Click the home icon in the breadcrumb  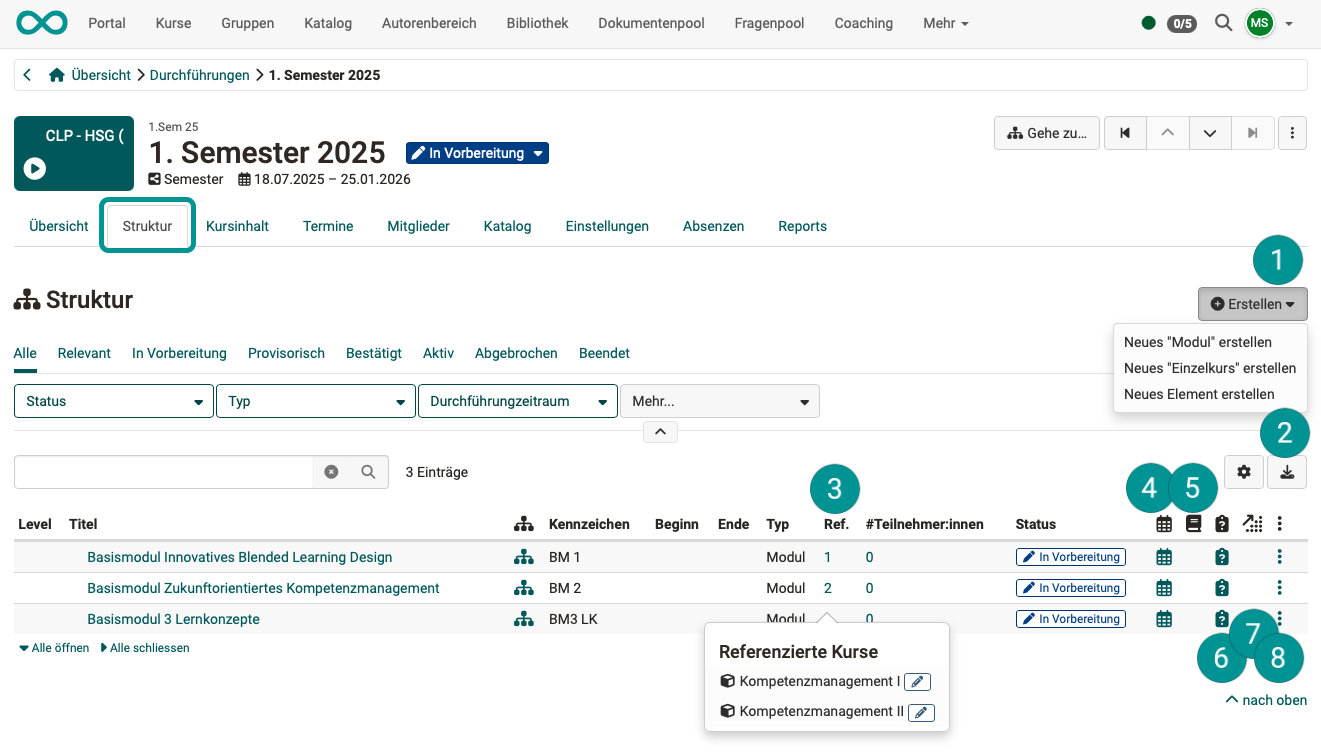[57, 74]
